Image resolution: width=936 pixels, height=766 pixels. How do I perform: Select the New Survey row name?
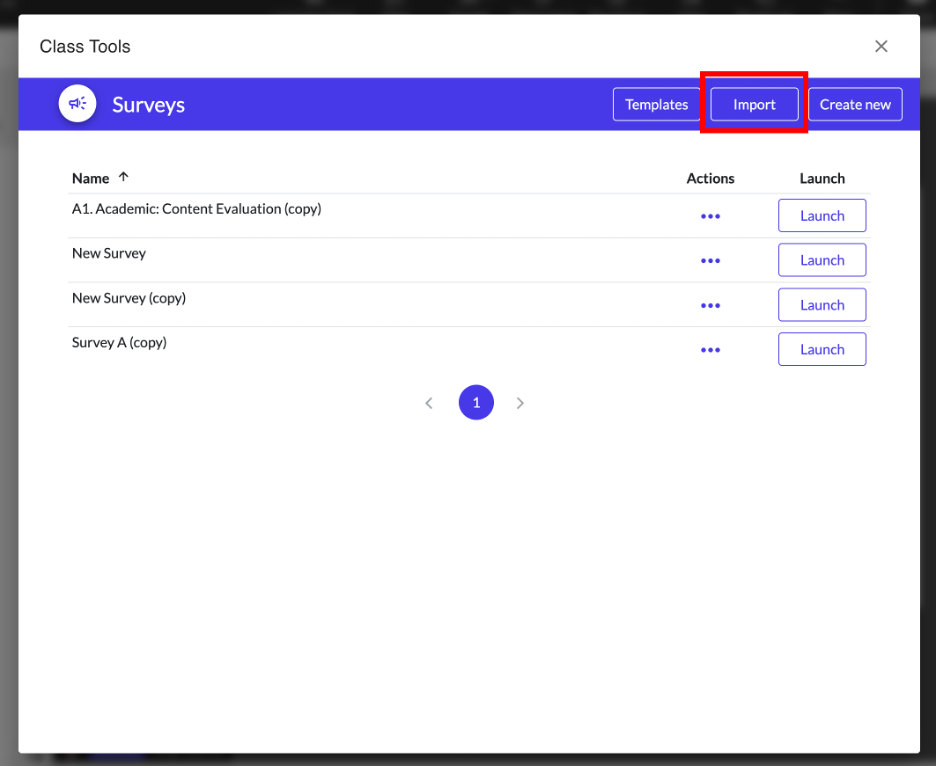(x=109, y=253)
